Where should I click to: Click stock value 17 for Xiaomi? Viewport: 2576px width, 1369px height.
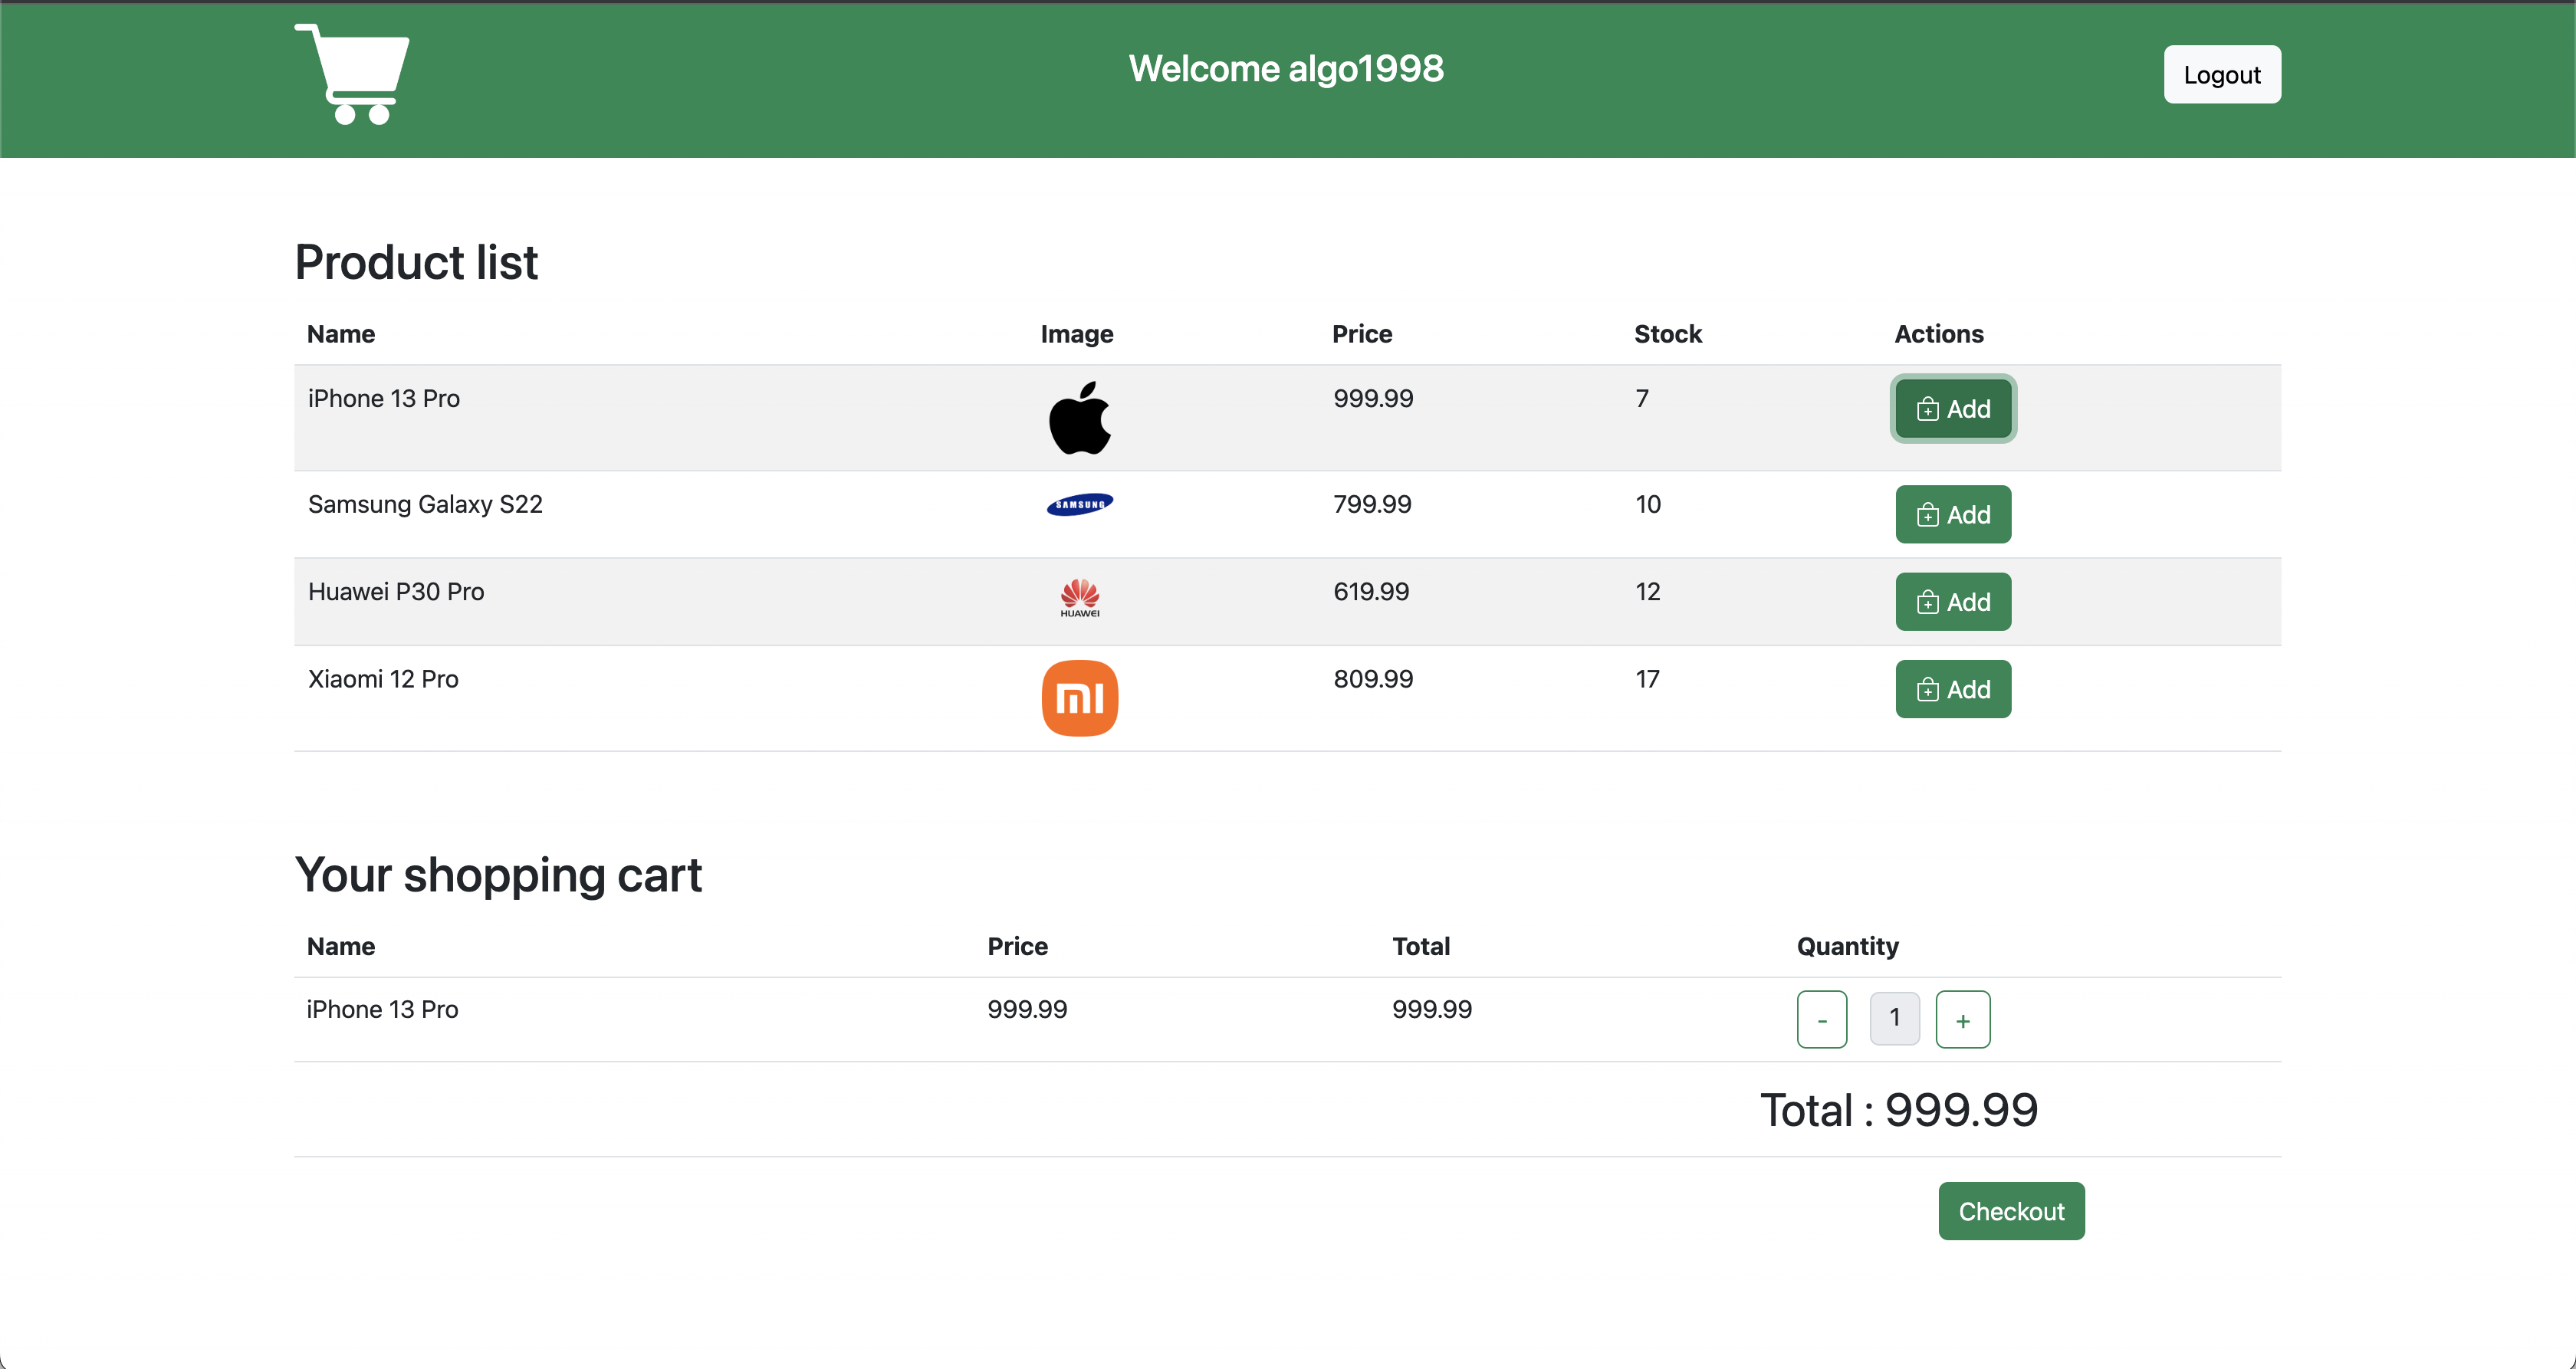(1647, 679)
